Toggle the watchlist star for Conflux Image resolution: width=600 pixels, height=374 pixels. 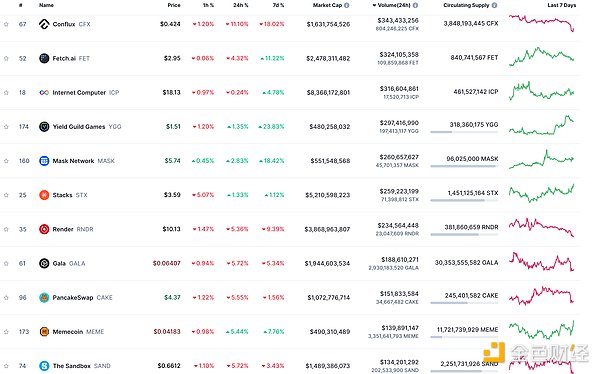[x=6, y=24]
